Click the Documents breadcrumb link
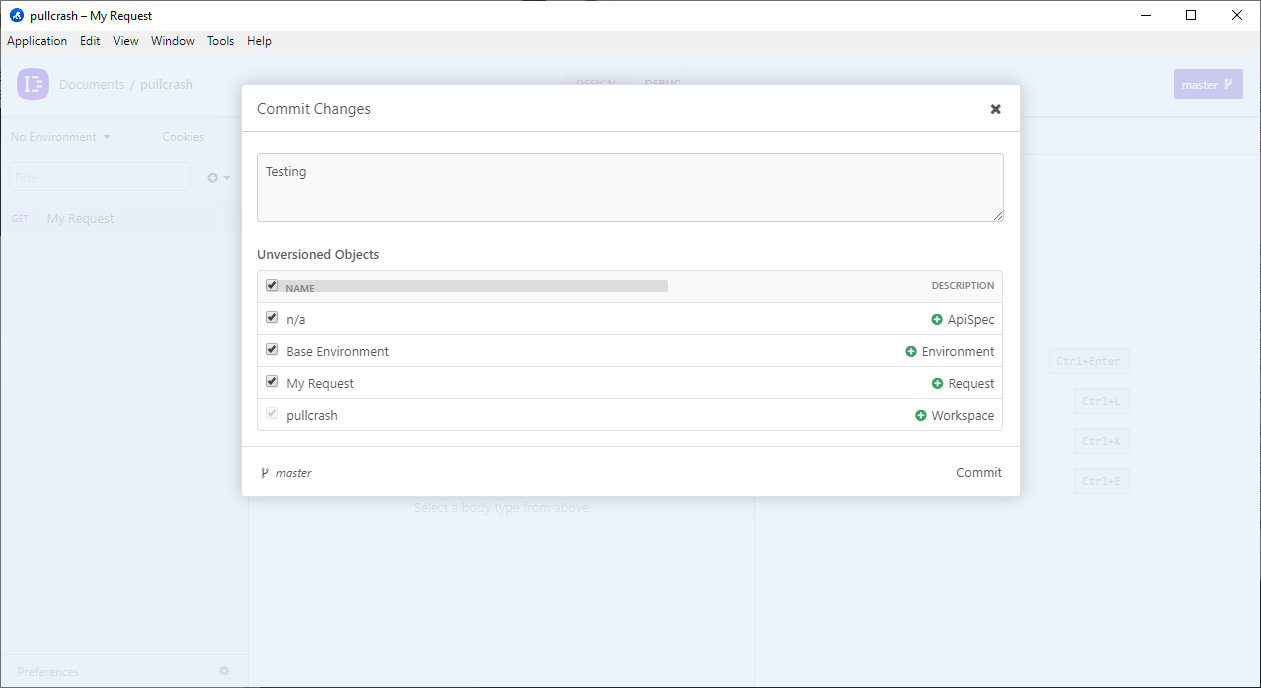The image size is (1261, 688). (91, 85)
